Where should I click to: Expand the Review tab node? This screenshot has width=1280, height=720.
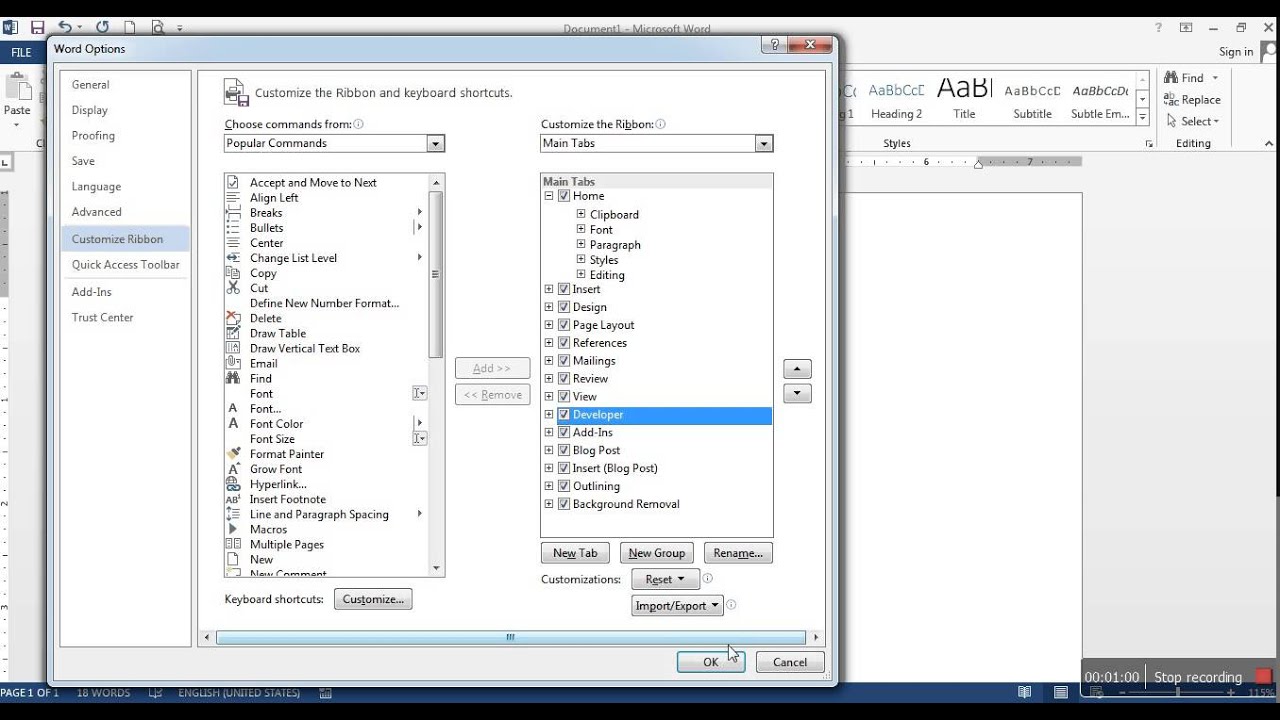(549, 379)
